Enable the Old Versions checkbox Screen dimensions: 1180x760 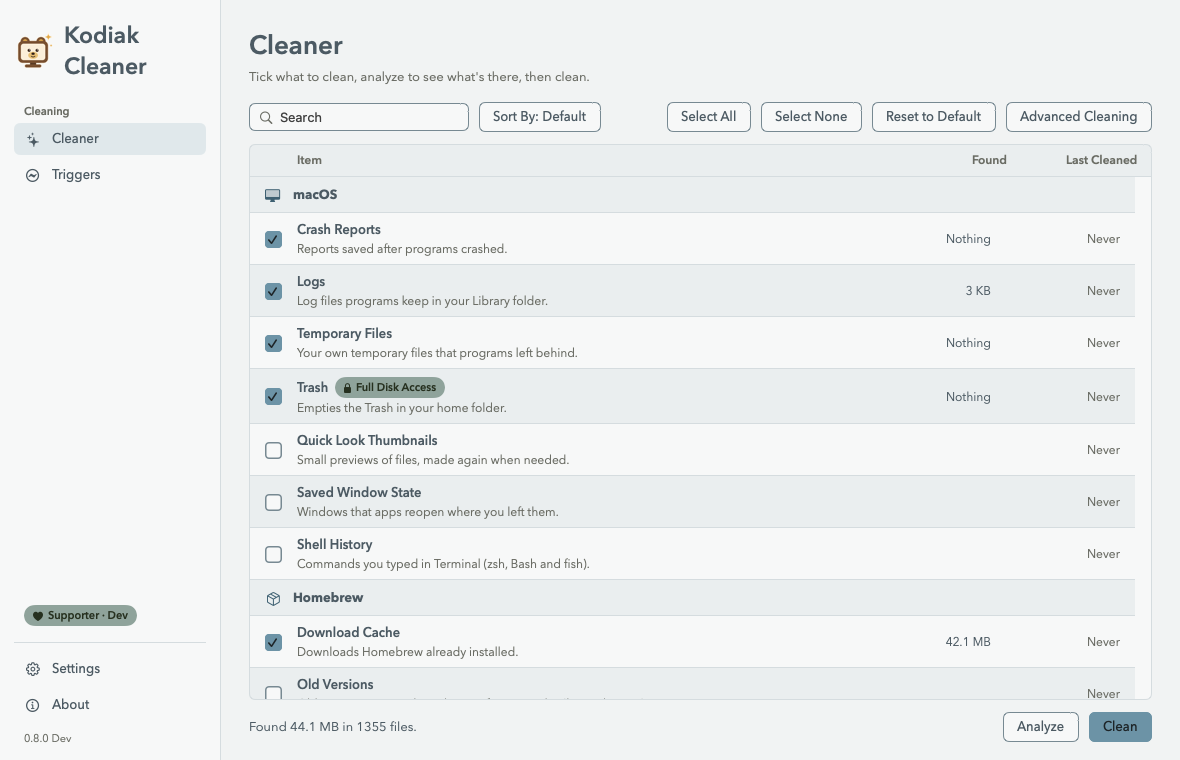273,692
